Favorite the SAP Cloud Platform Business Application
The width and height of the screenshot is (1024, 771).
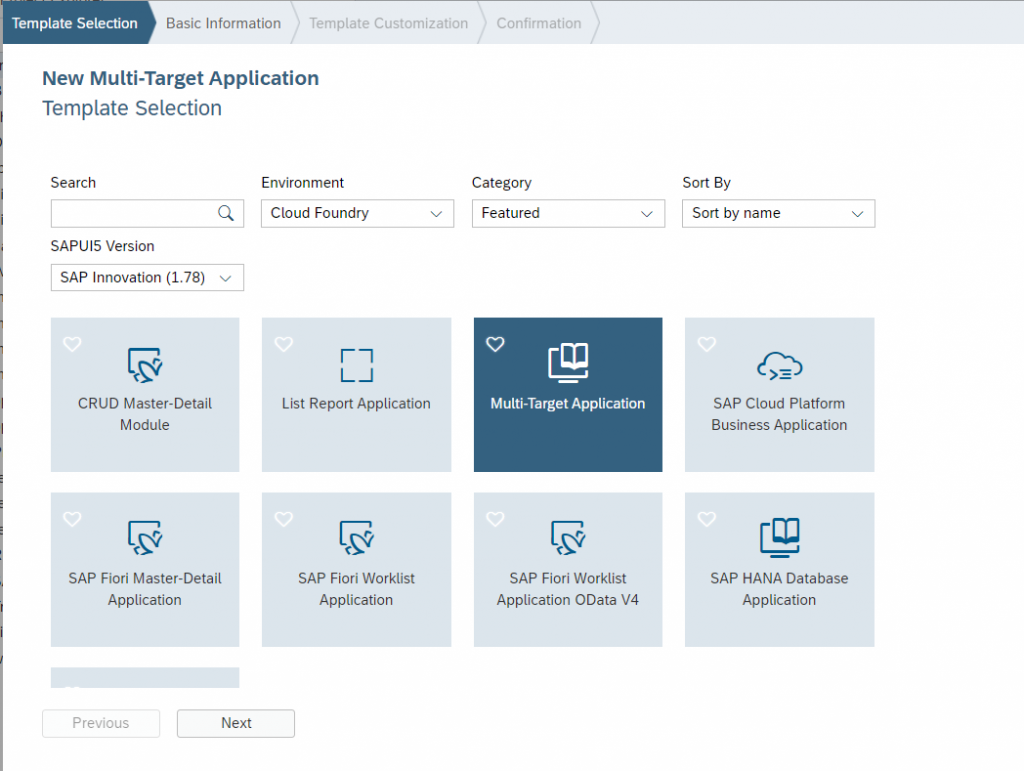[x=707, y=344]
